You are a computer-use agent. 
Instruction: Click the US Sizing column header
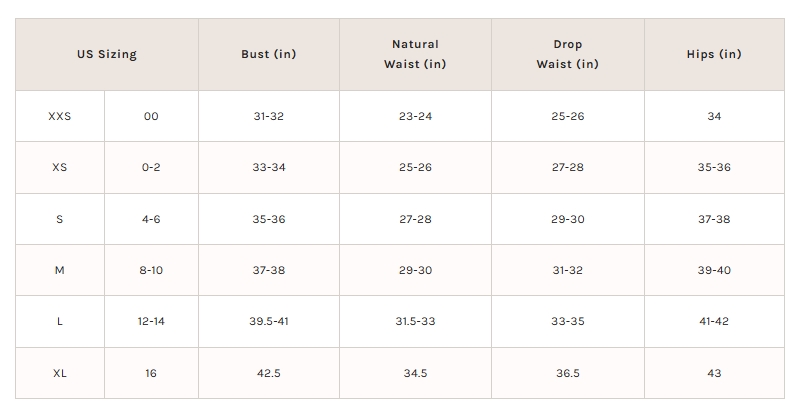pos(107,54)
